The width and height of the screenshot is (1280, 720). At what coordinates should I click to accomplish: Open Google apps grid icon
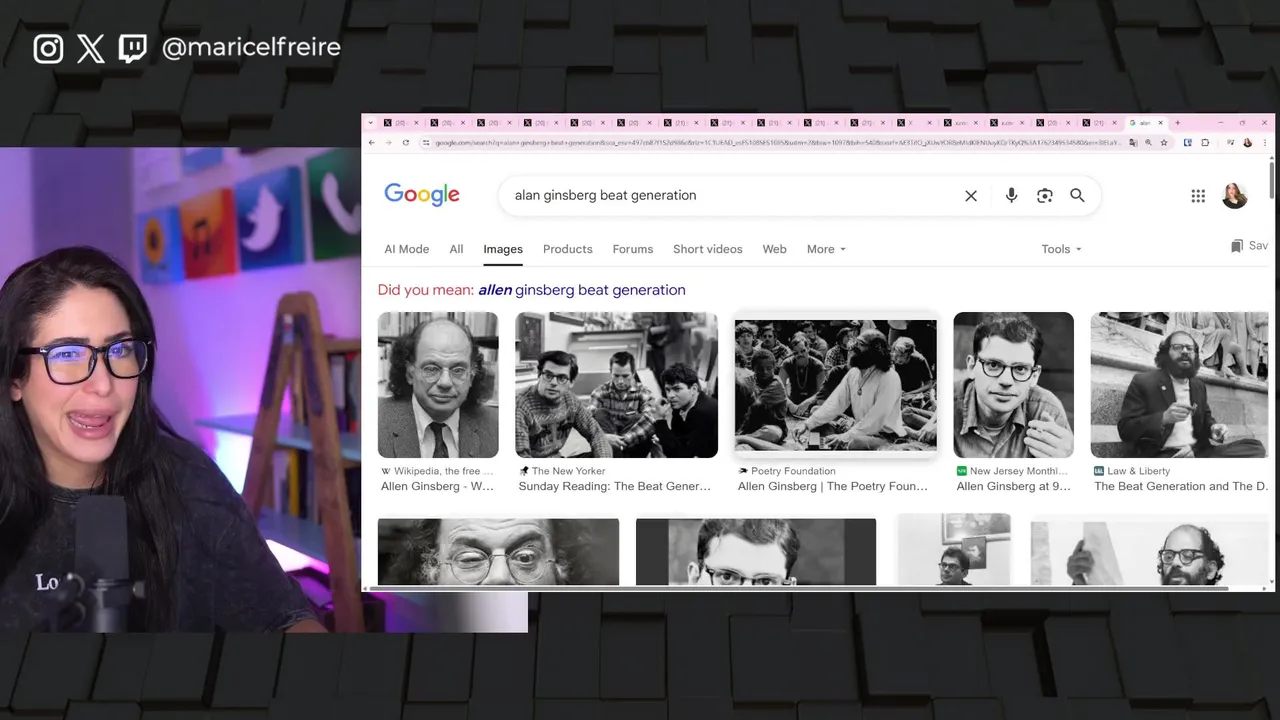coord(1198,196)
